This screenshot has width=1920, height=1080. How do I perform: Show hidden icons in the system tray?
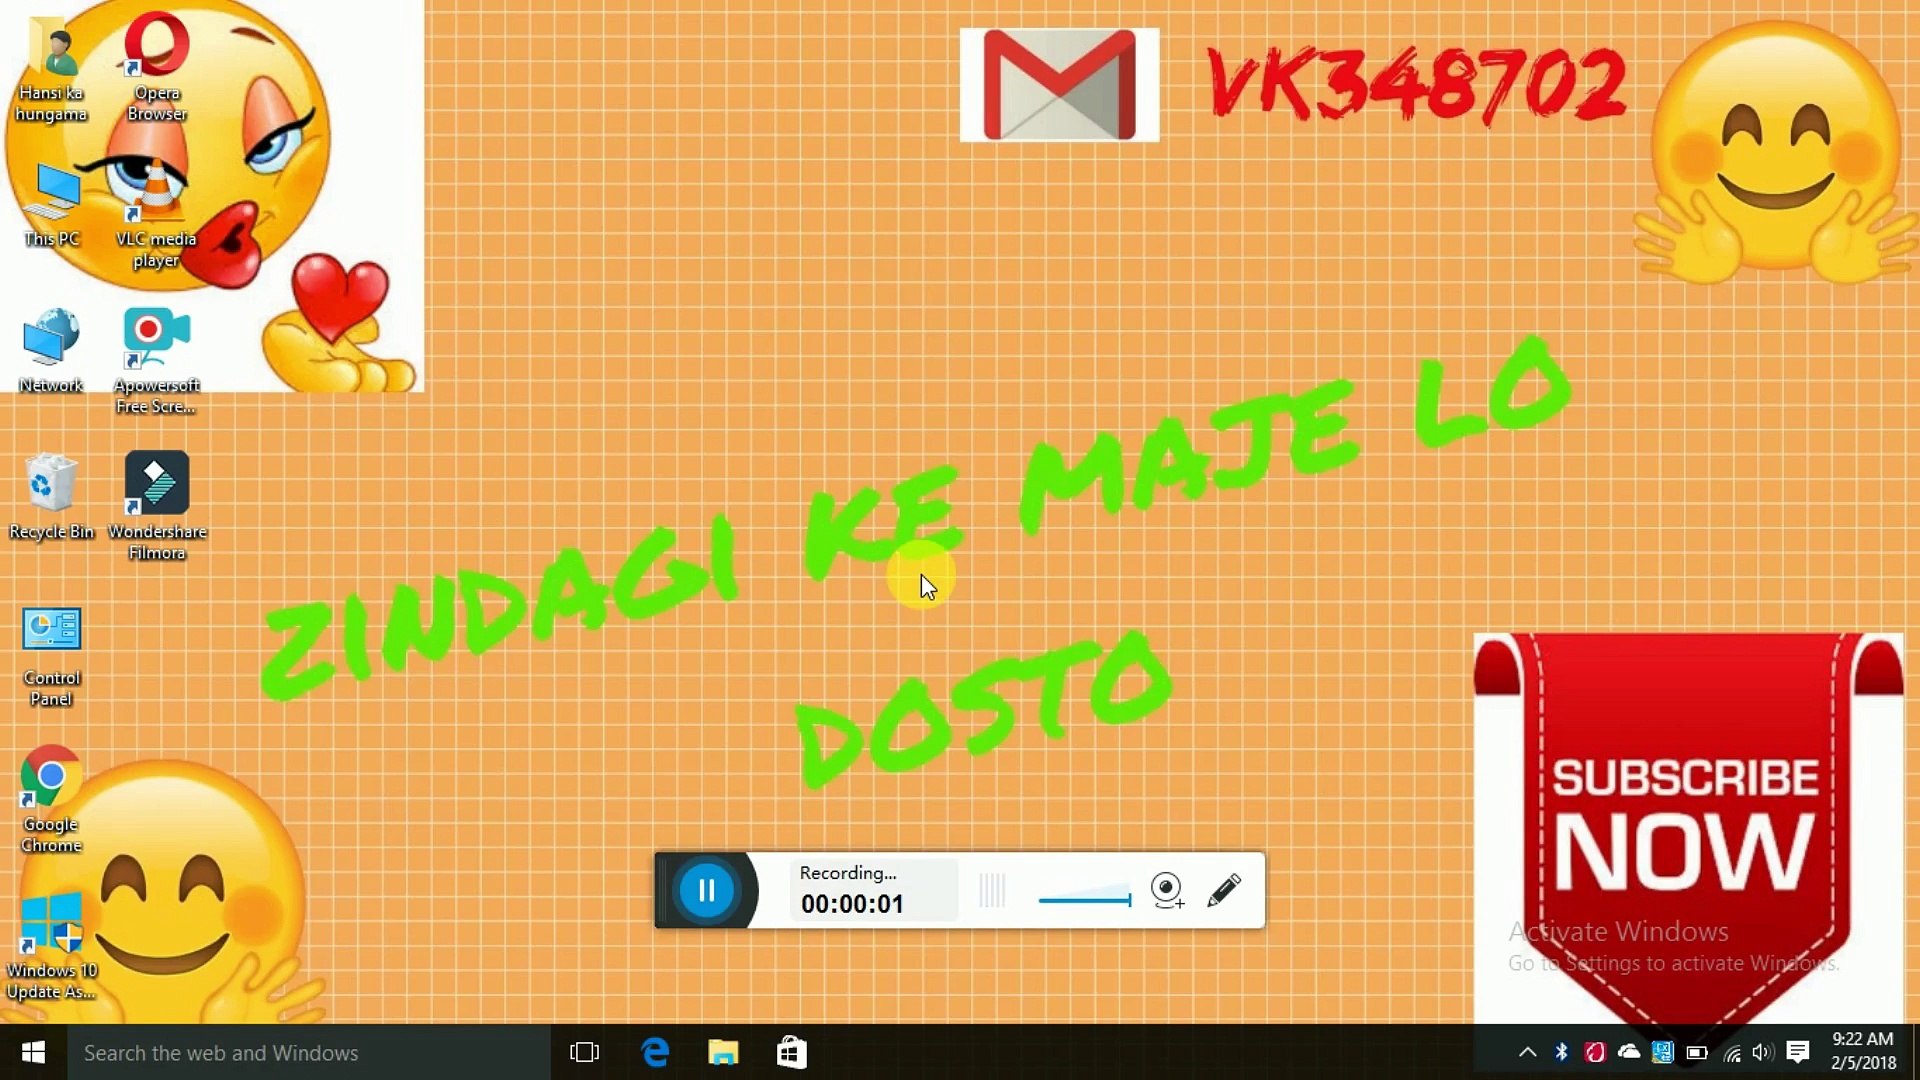click(x=1528, y=1052)
